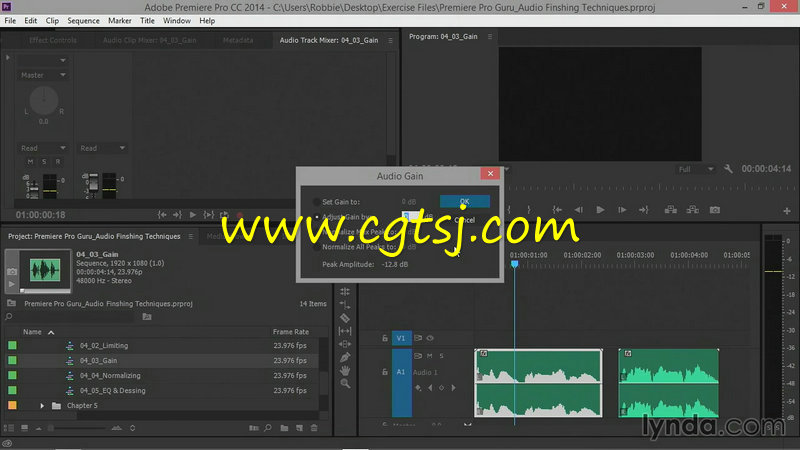
Task: Open the second Read automation mode dropdown
Action: tap(102, 148)
